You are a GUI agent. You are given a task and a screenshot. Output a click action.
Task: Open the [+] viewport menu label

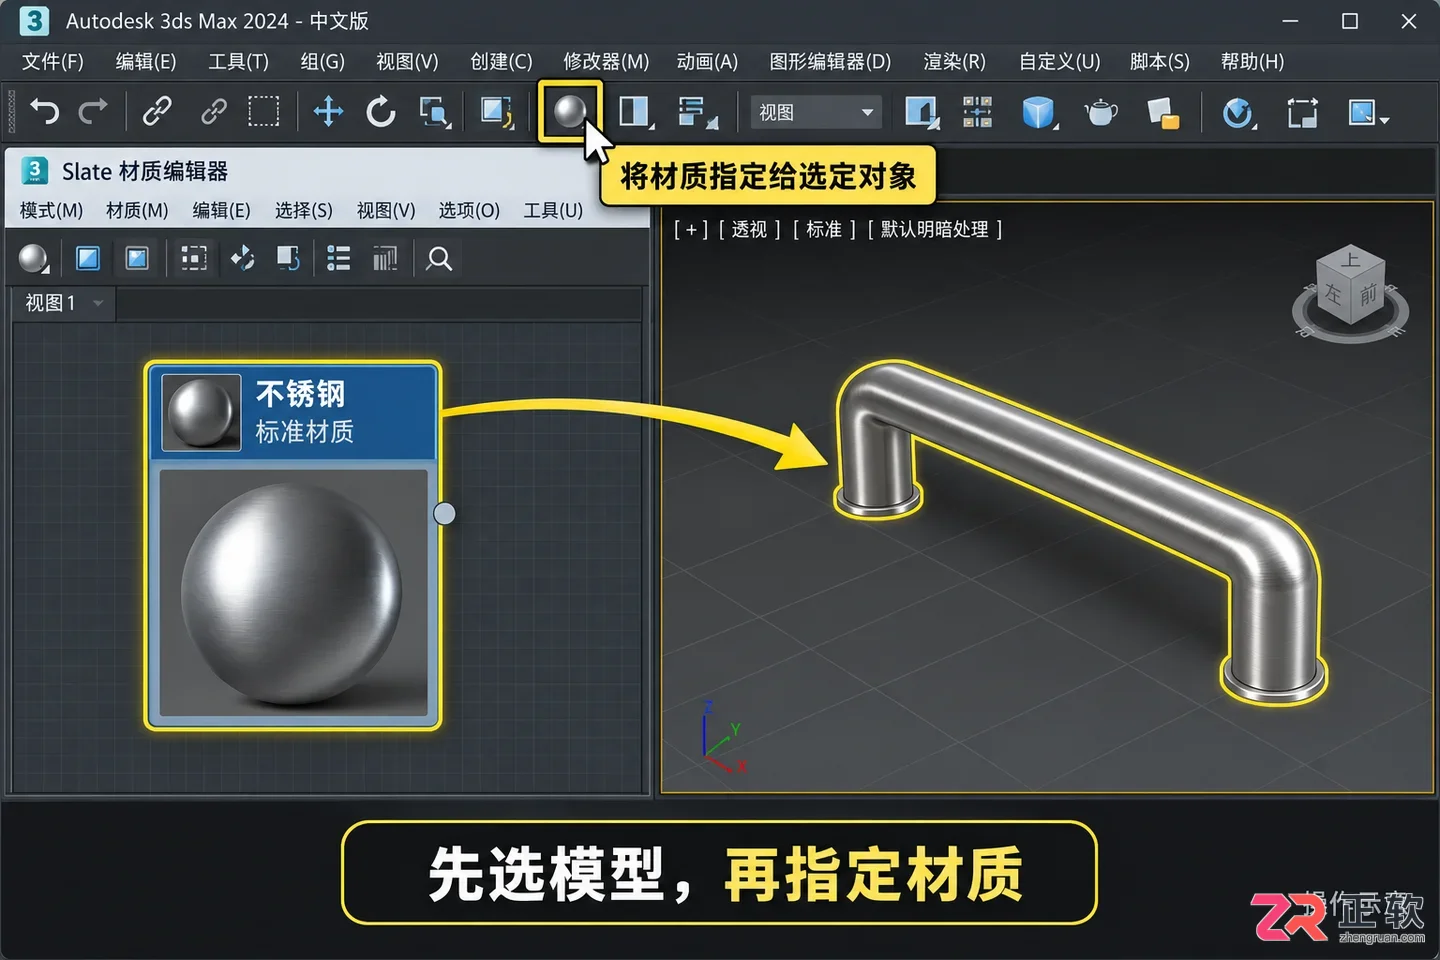click(x=690, y=230)
